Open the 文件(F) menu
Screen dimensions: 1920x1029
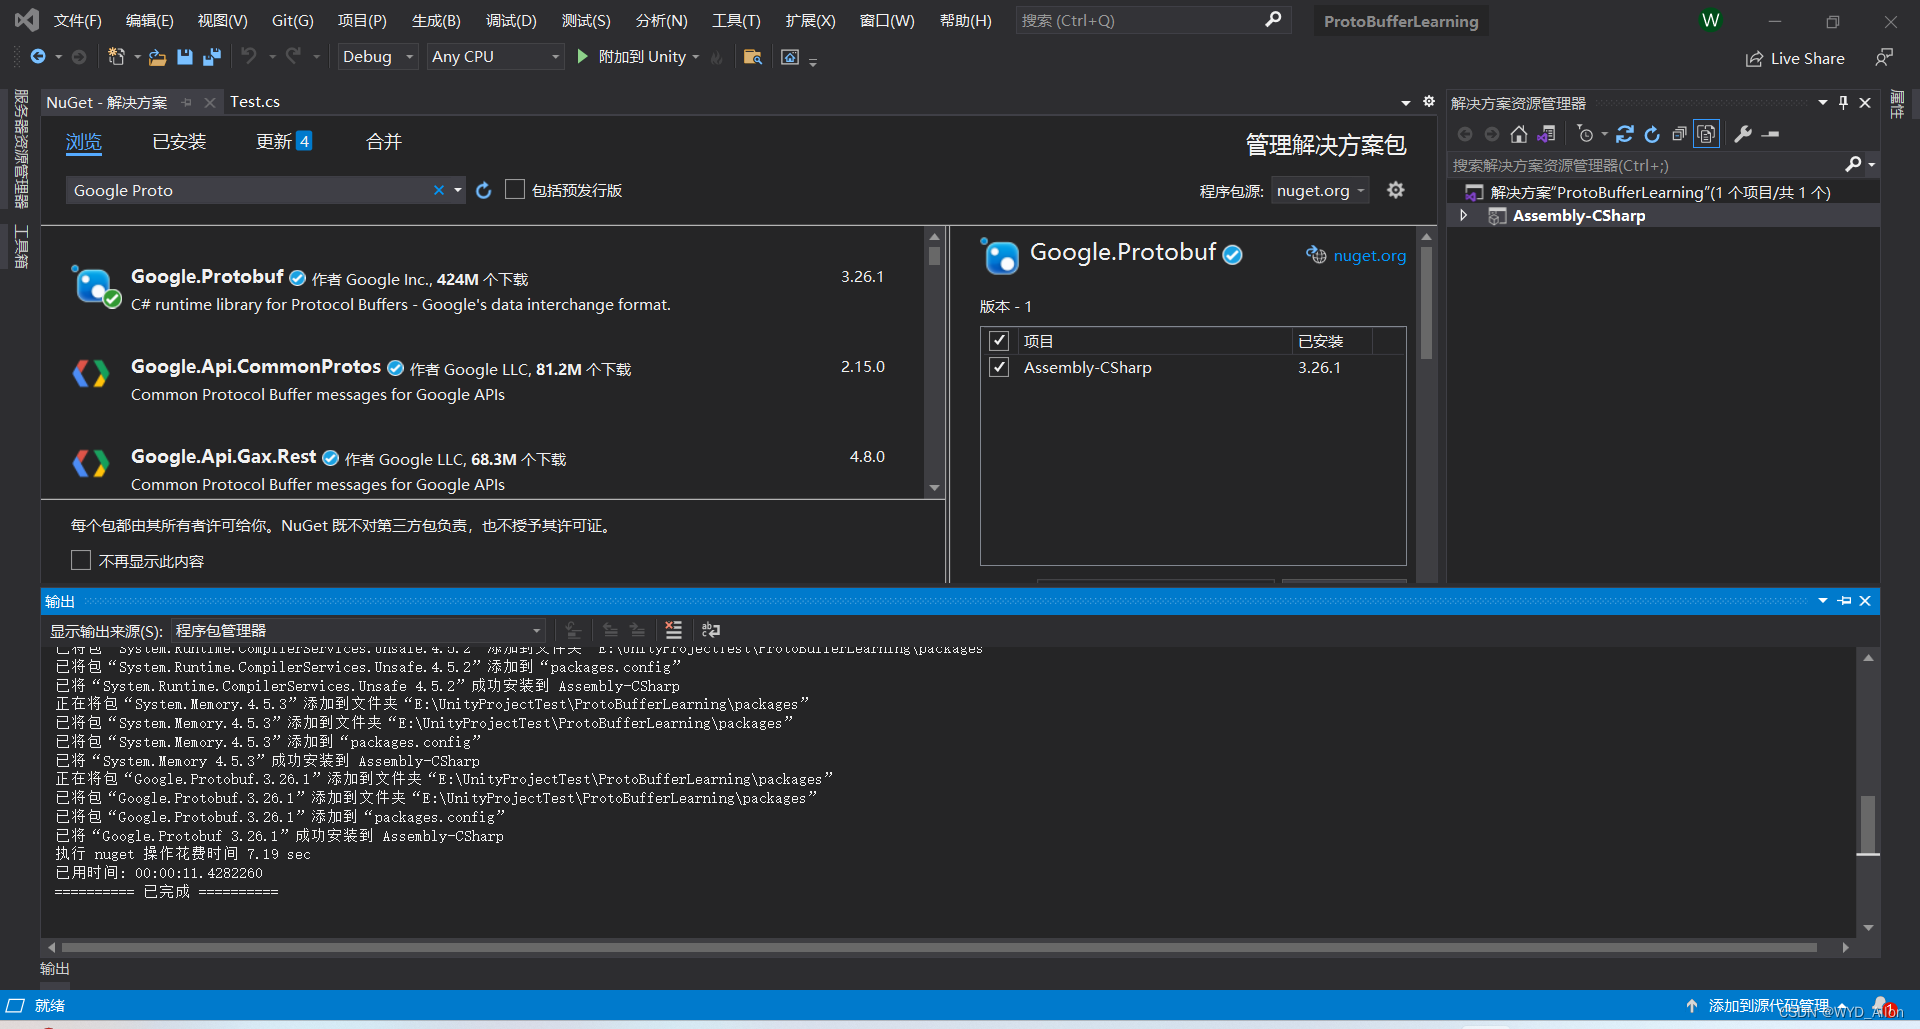pos(77,20)
